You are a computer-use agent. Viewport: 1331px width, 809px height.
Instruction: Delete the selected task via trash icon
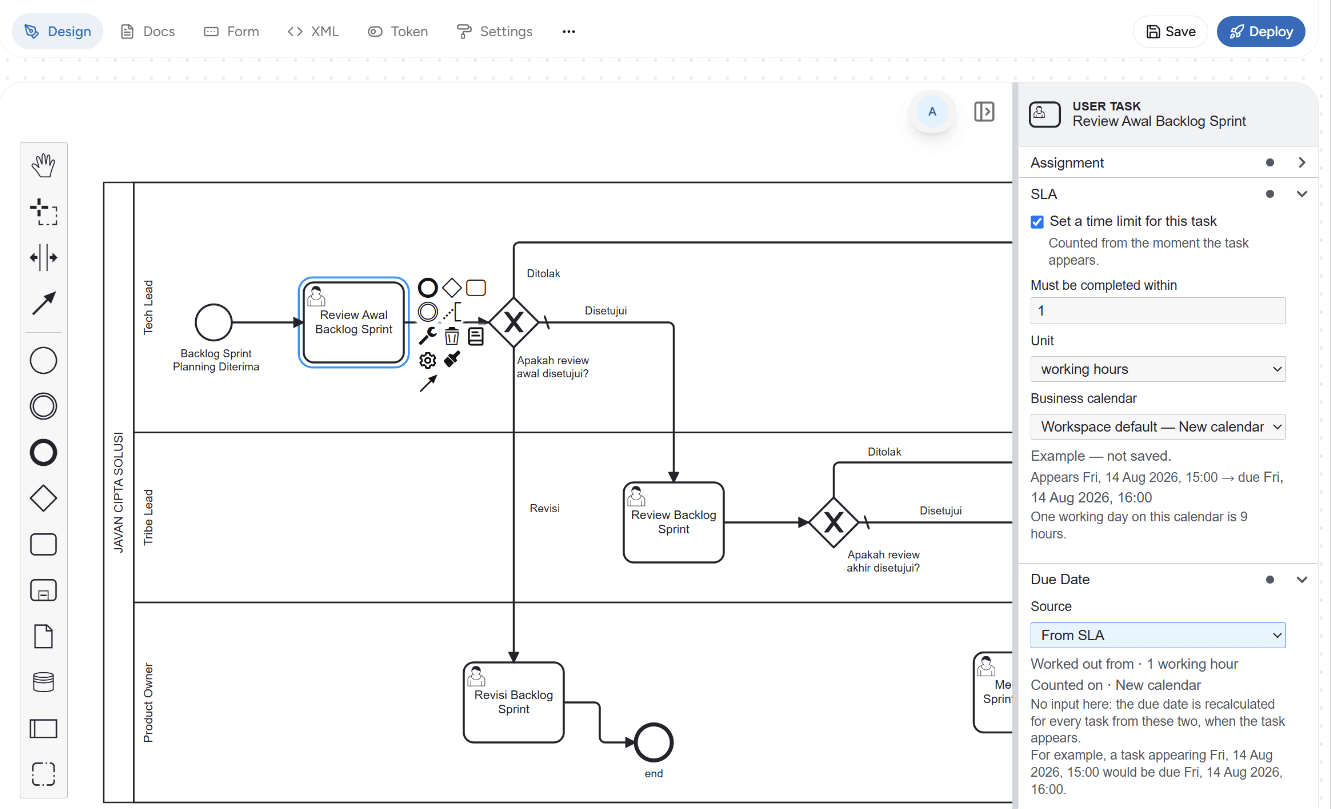point(452,336)
